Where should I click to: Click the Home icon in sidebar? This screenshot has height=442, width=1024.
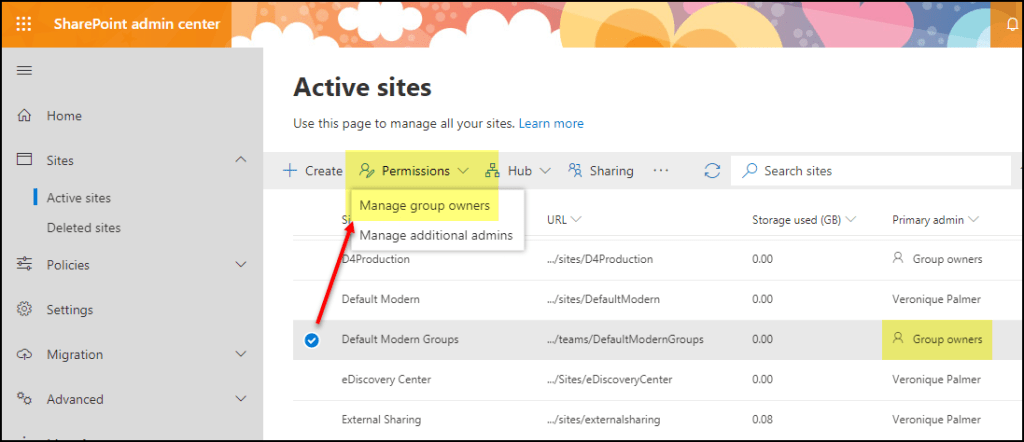click(25, 116)
